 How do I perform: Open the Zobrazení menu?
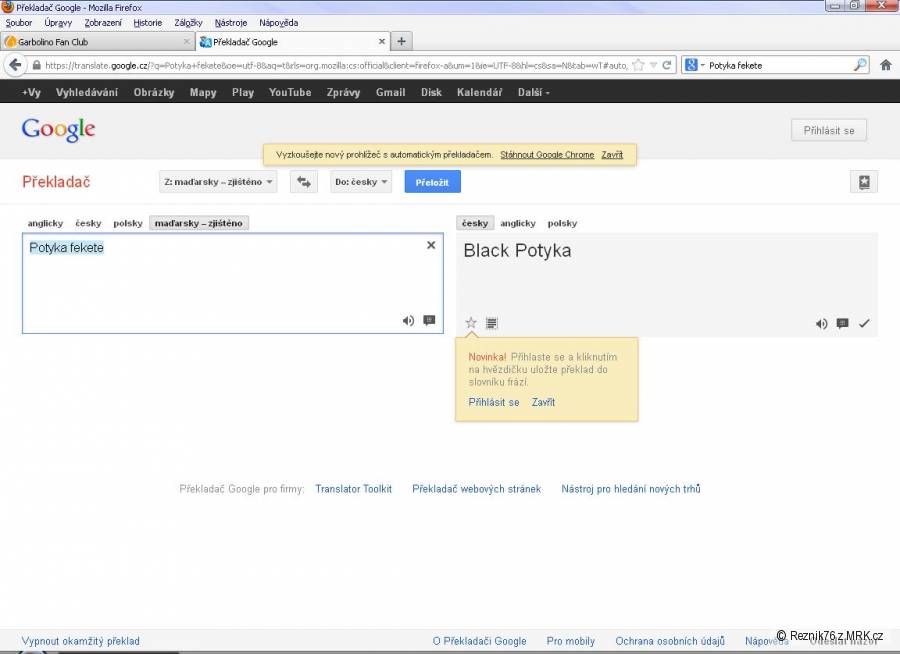pos(103,22)
